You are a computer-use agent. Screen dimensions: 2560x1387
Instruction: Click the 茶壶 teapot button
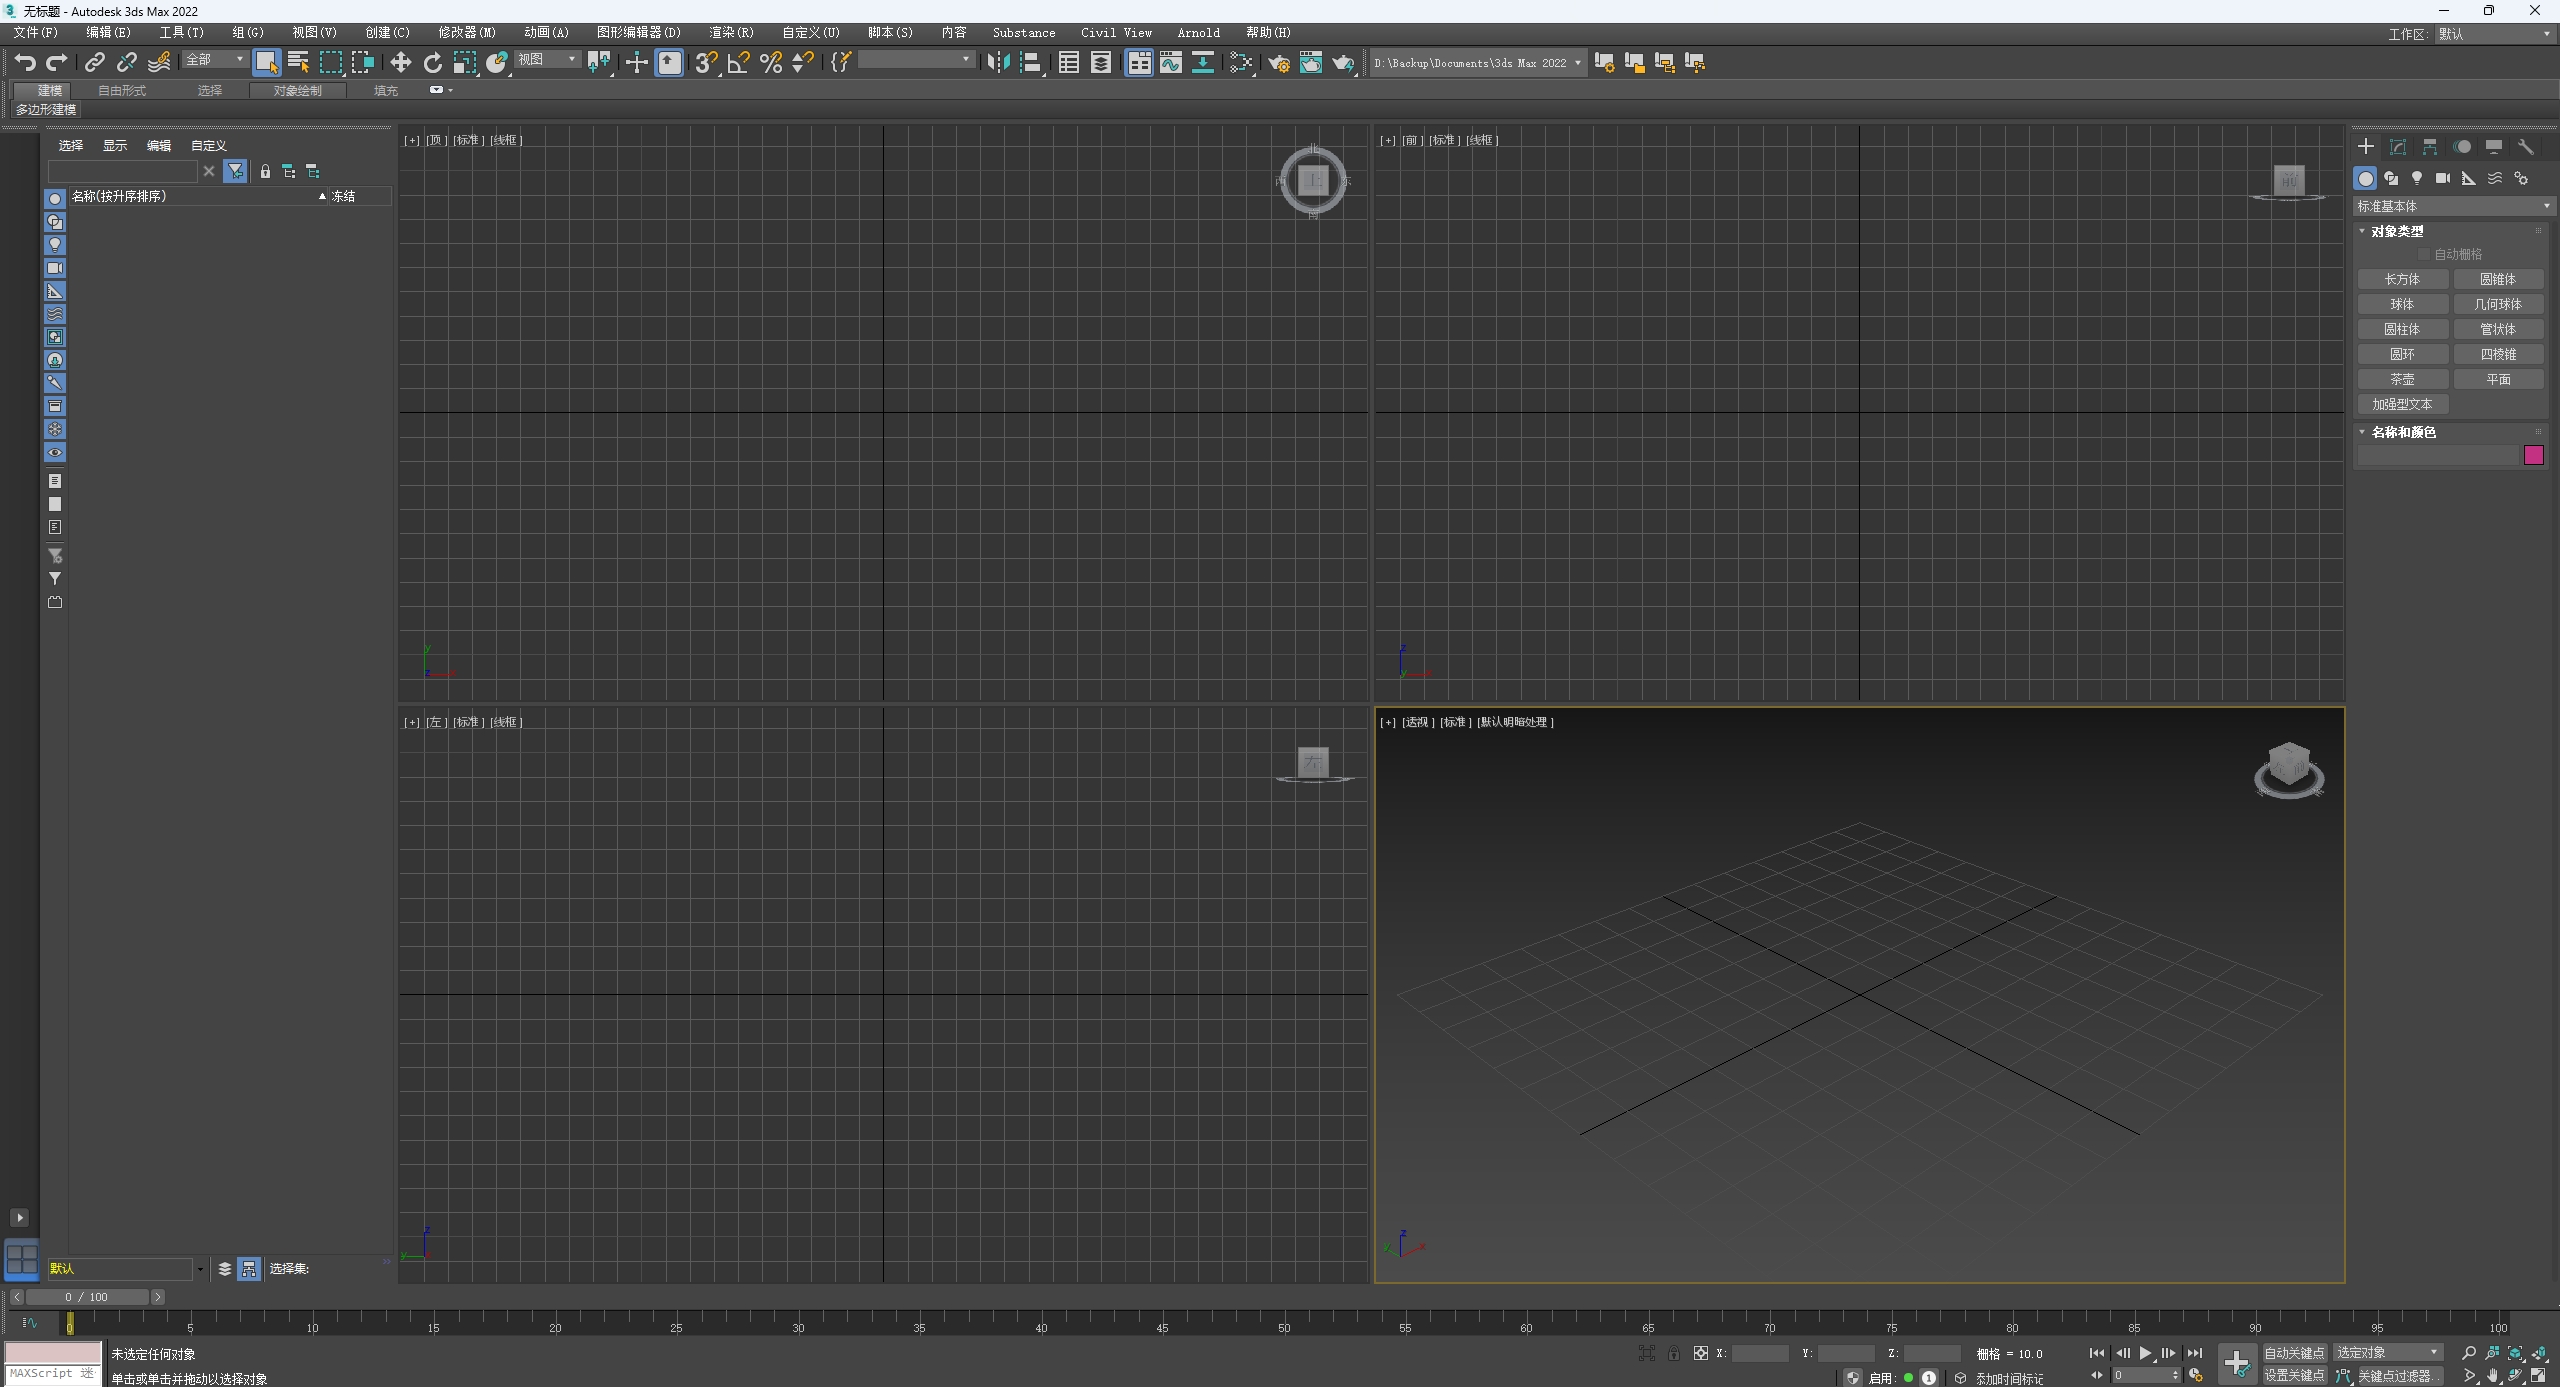(x=2402, y=379)
